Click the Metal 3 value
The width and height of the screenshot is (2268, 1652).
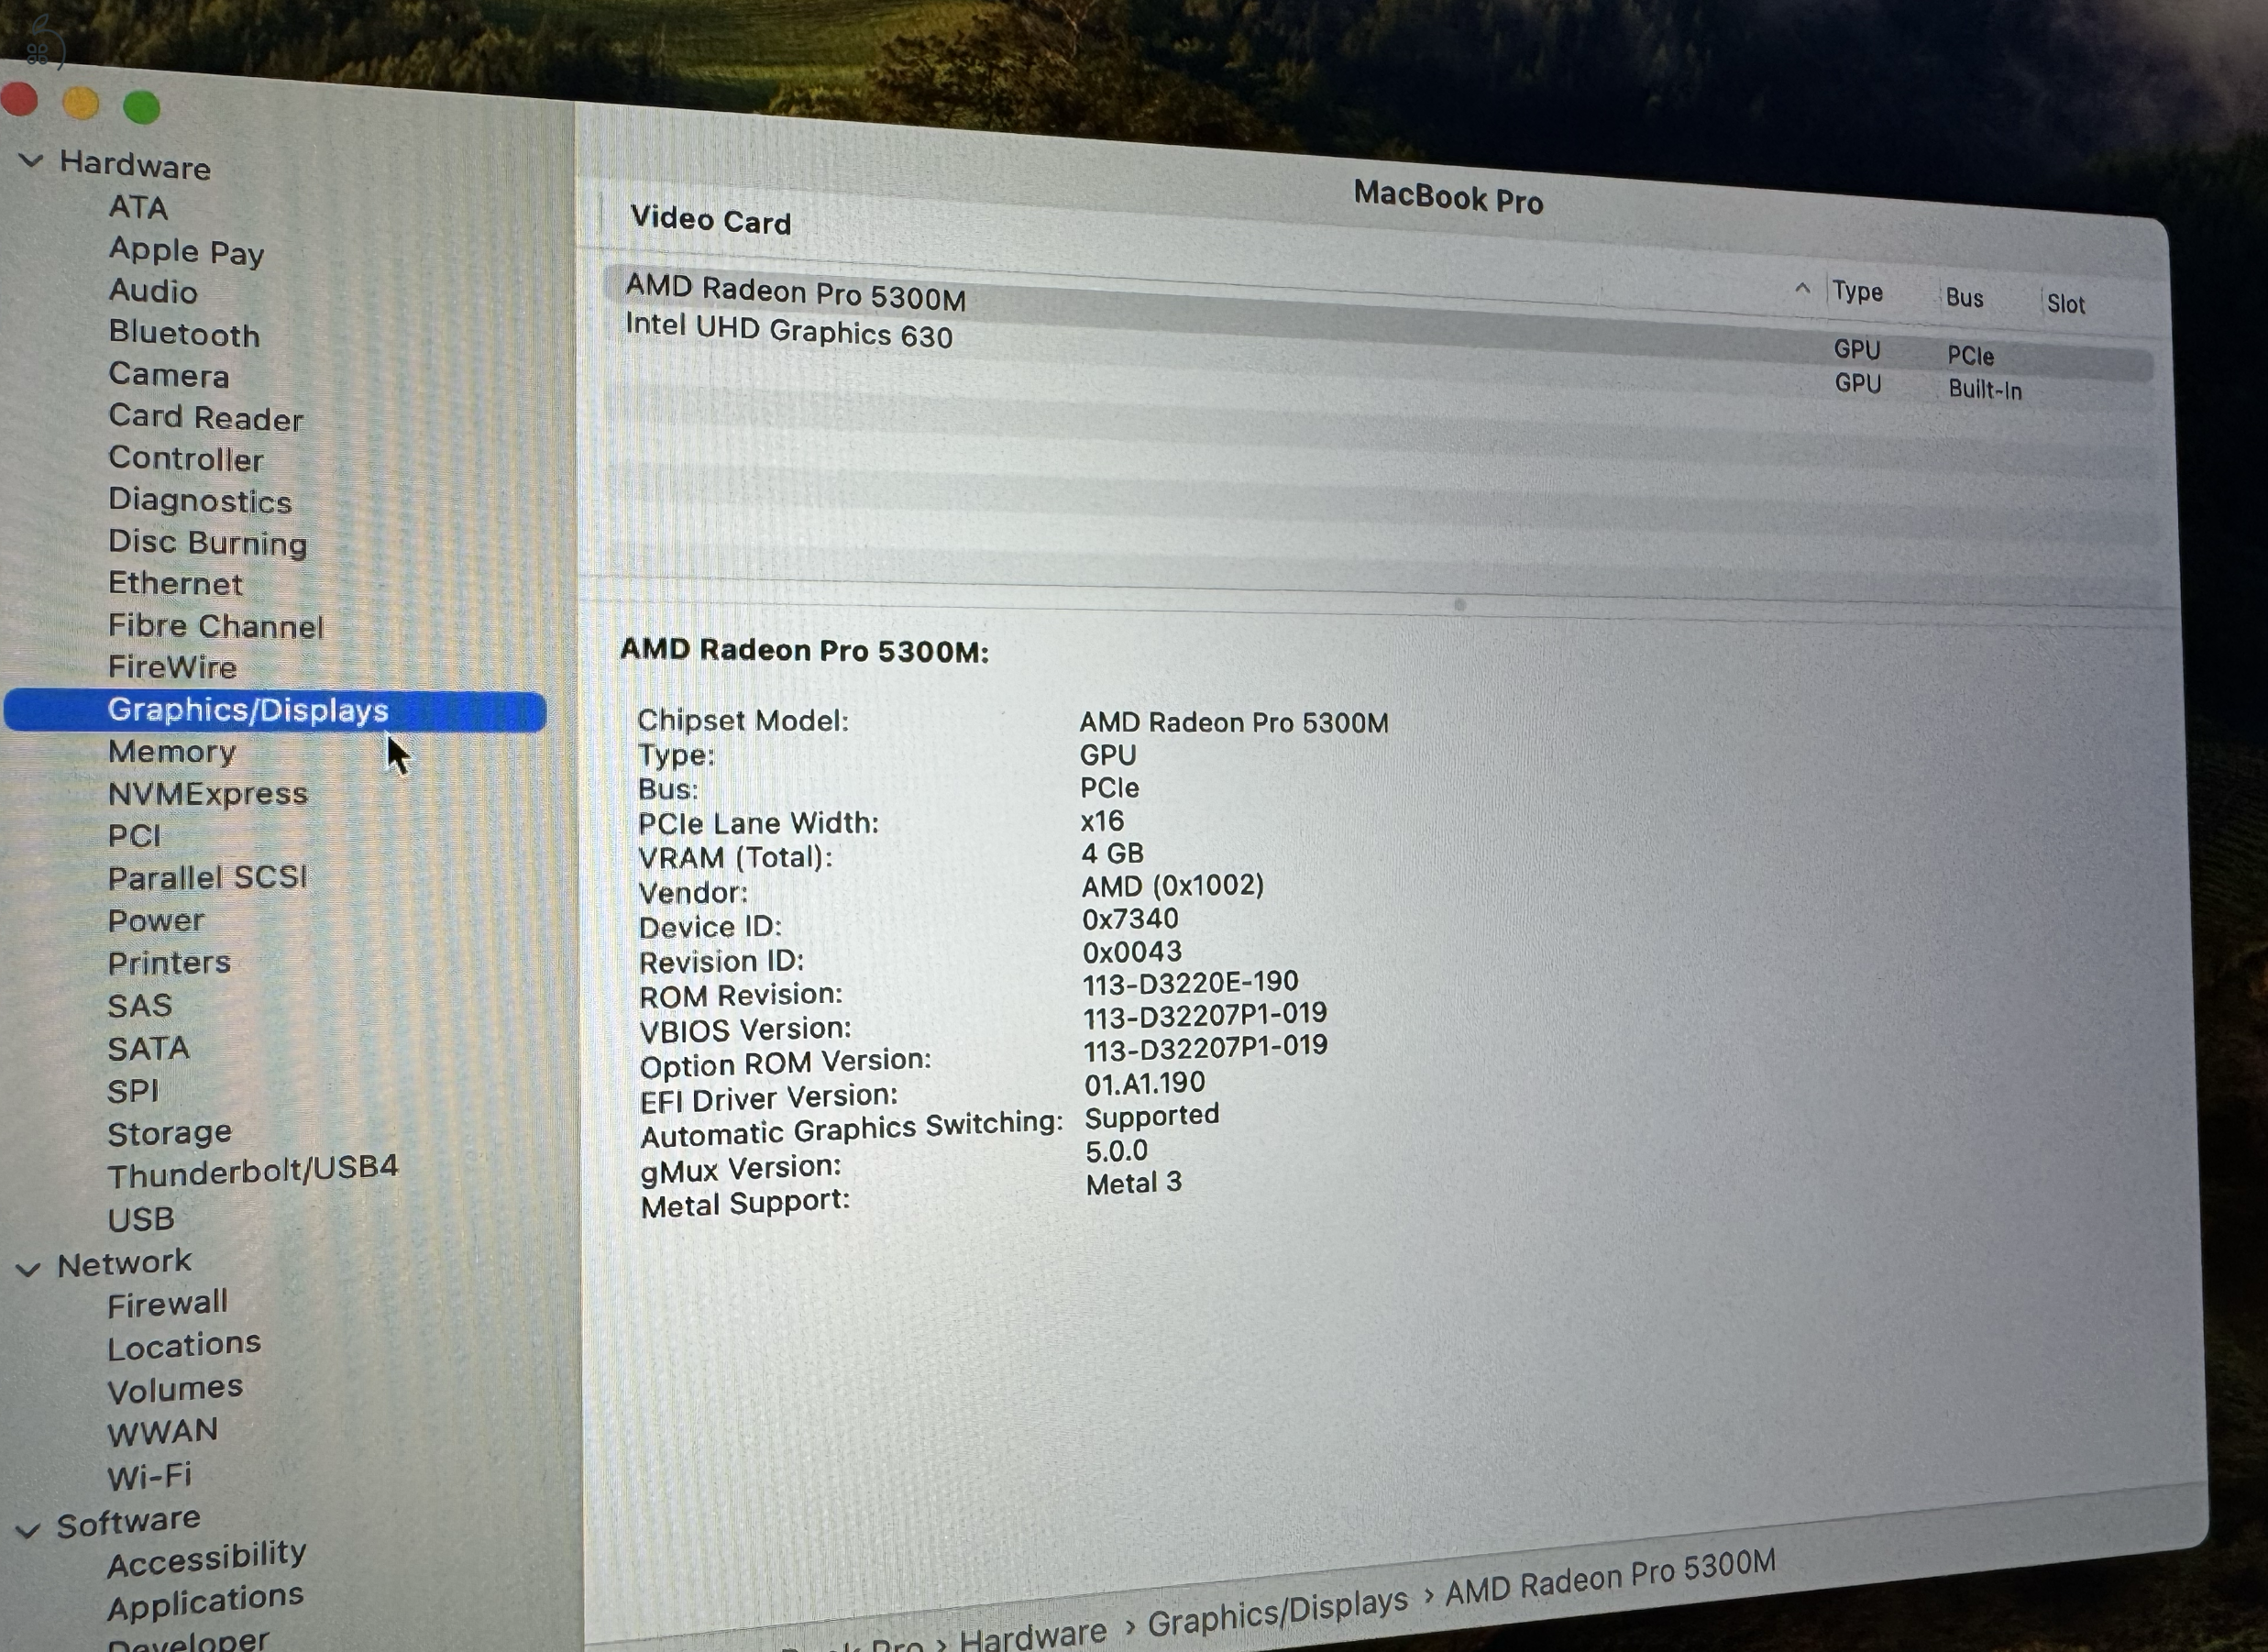pyautogui.click(x=1134, y=1184)
